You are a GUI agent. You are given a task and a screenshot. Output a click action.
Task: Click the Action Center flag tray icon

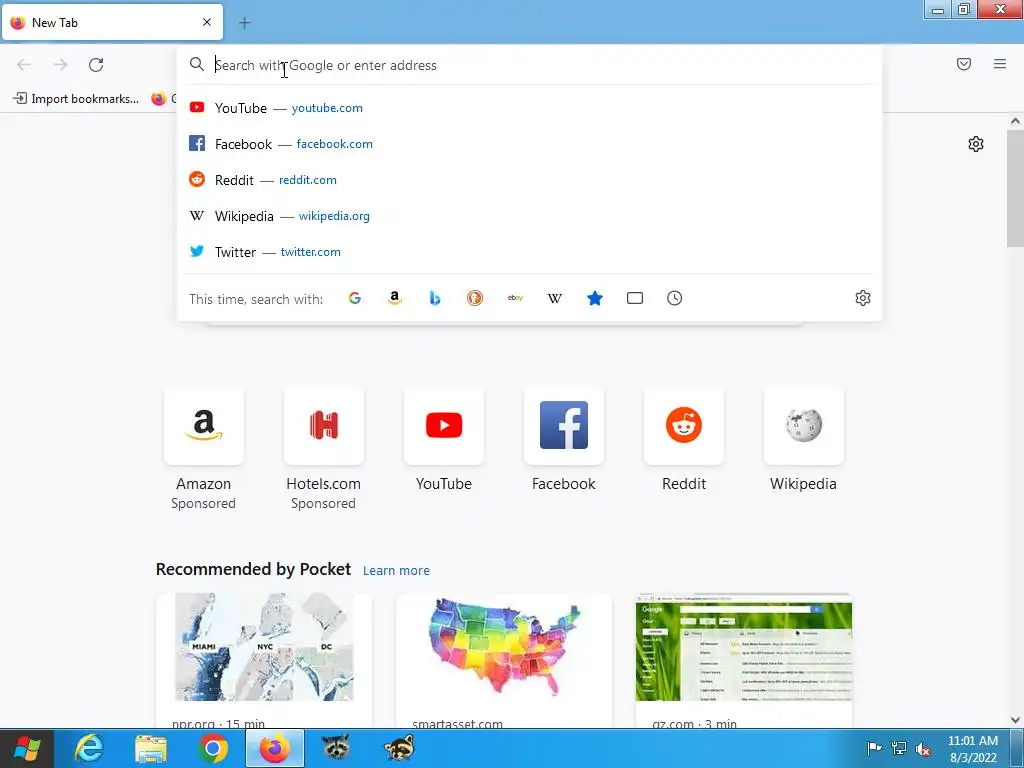click(x=874, y=748)
